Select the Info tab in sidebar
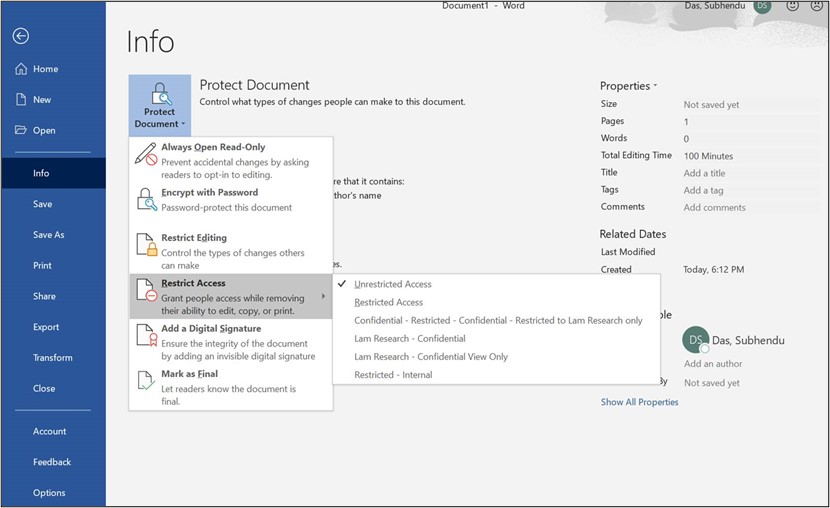Screen dimensions: 830x508 pyautogui.click(x=53, y=173)
